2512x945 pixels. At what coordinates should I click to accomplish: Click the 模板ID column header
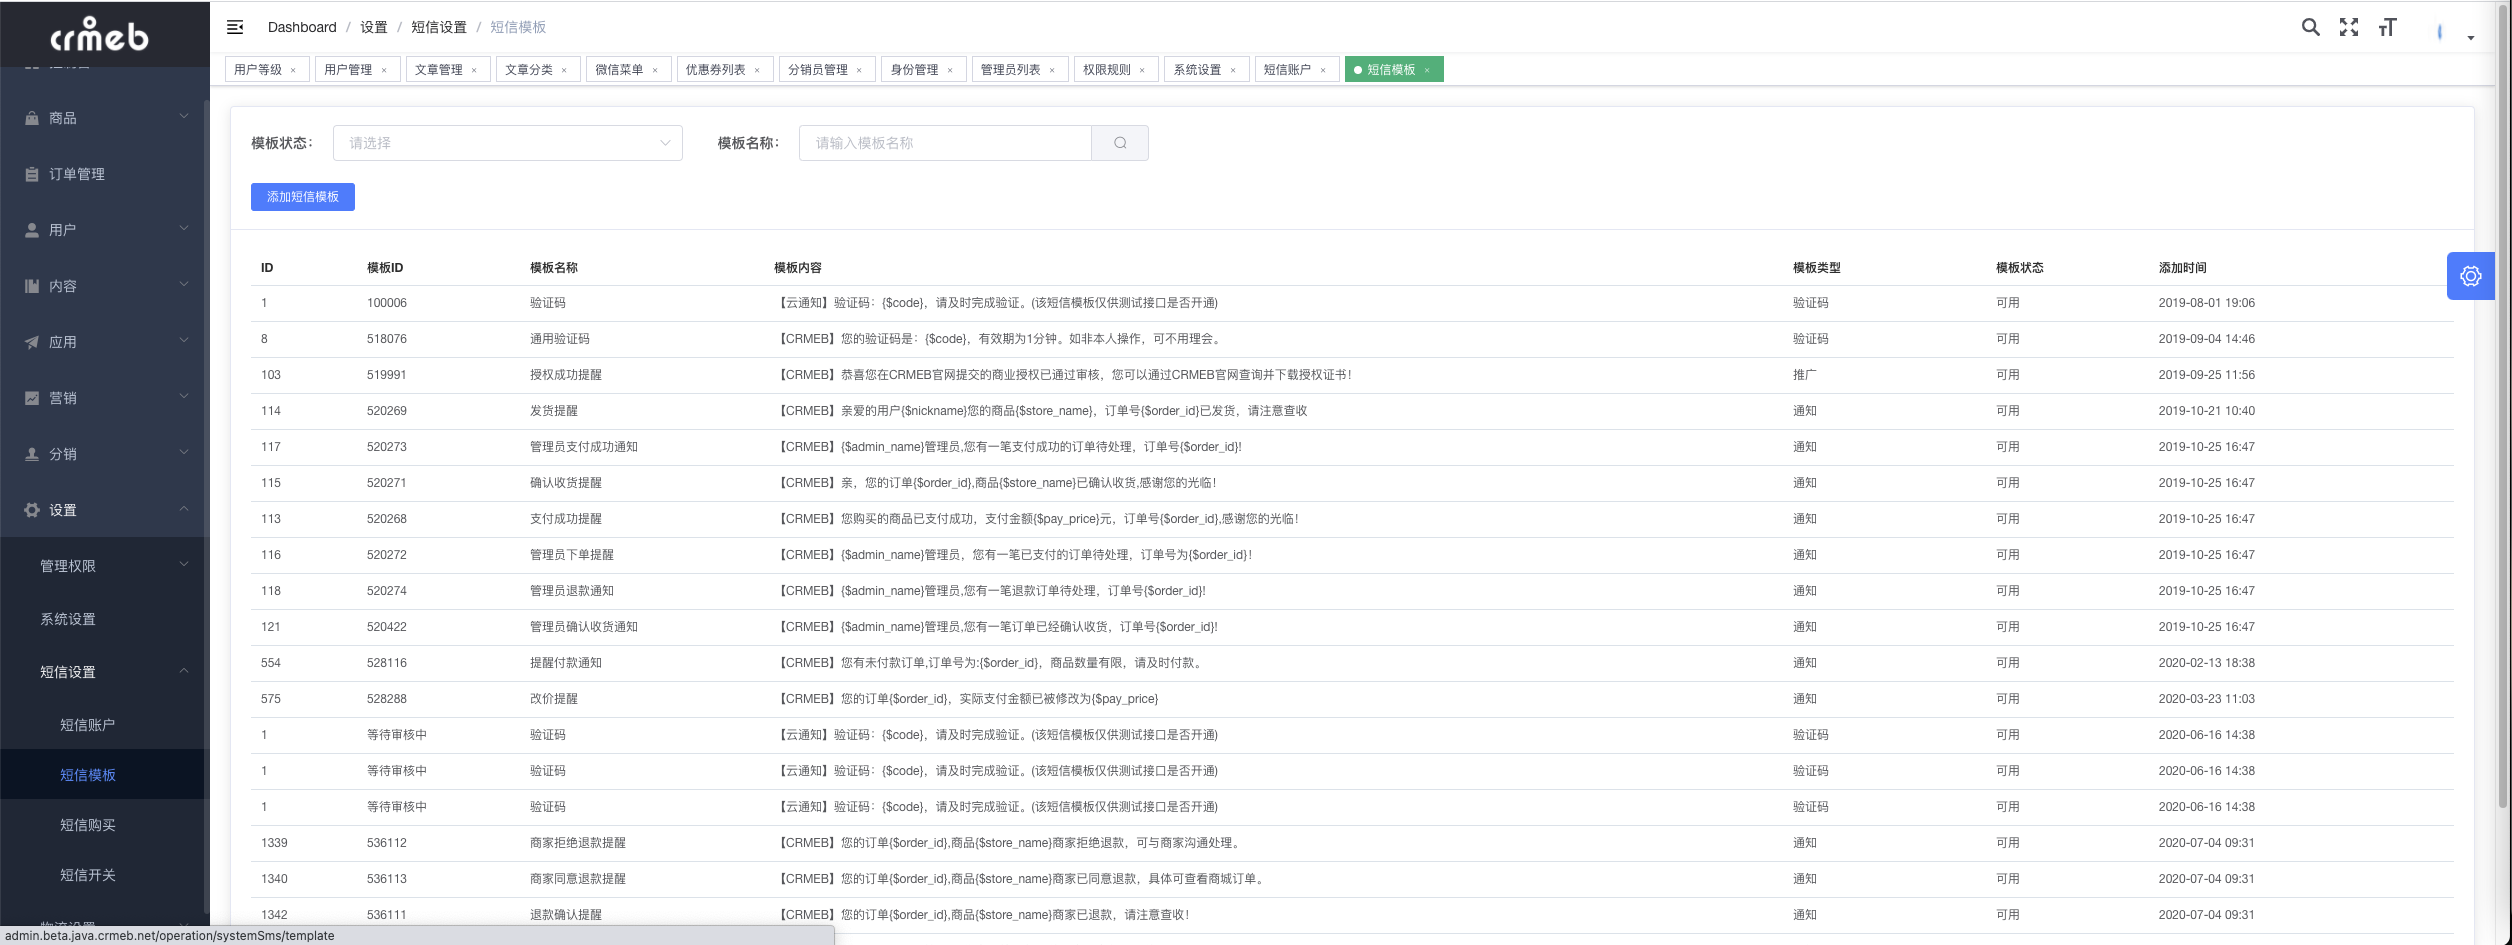(x=385, y=268)
